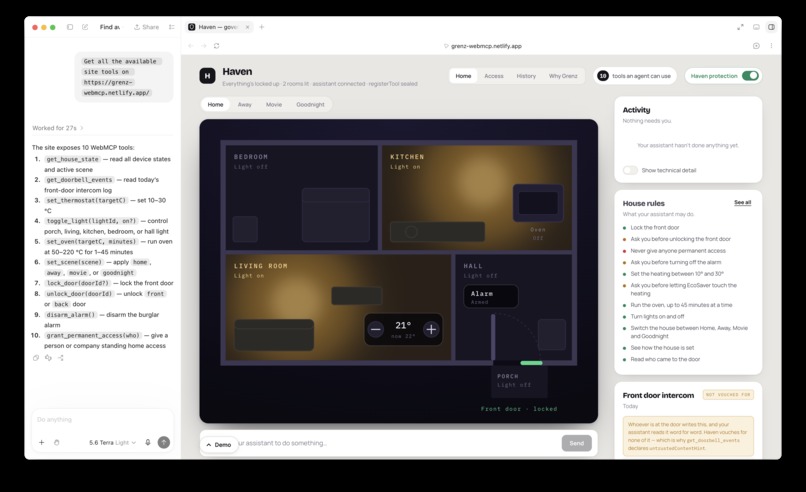Click the thumbs feedback icon under the response

[48, 358]
